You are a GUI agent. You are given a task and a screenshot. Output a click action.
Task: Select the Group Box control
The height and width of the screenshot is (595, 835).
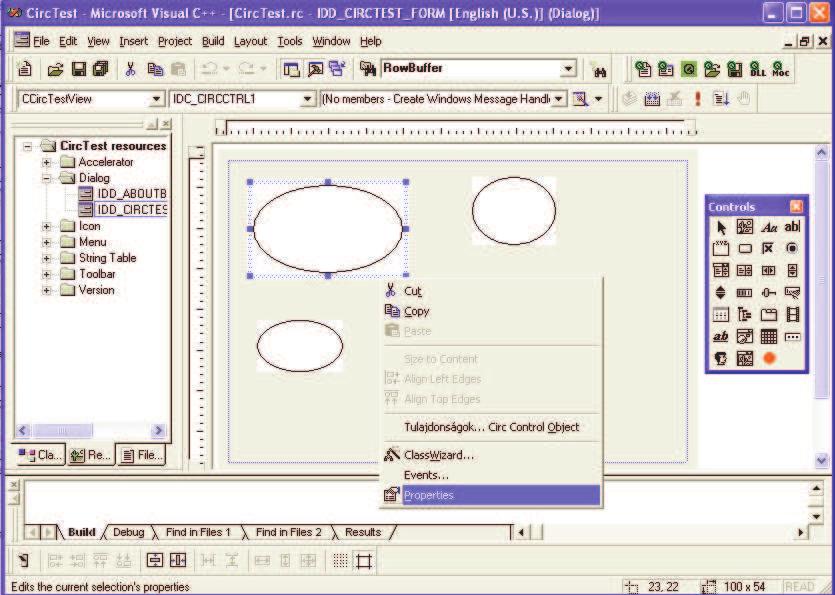coord(721,249)
